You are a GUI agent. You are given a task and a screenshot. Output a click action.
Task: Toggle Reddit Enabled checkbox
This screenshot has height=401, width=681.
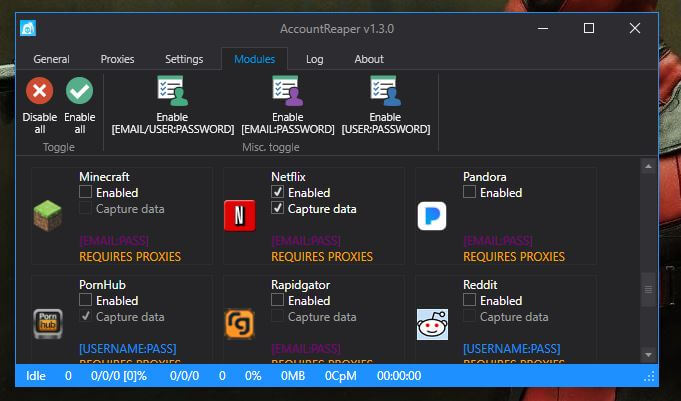click(469, 300)
